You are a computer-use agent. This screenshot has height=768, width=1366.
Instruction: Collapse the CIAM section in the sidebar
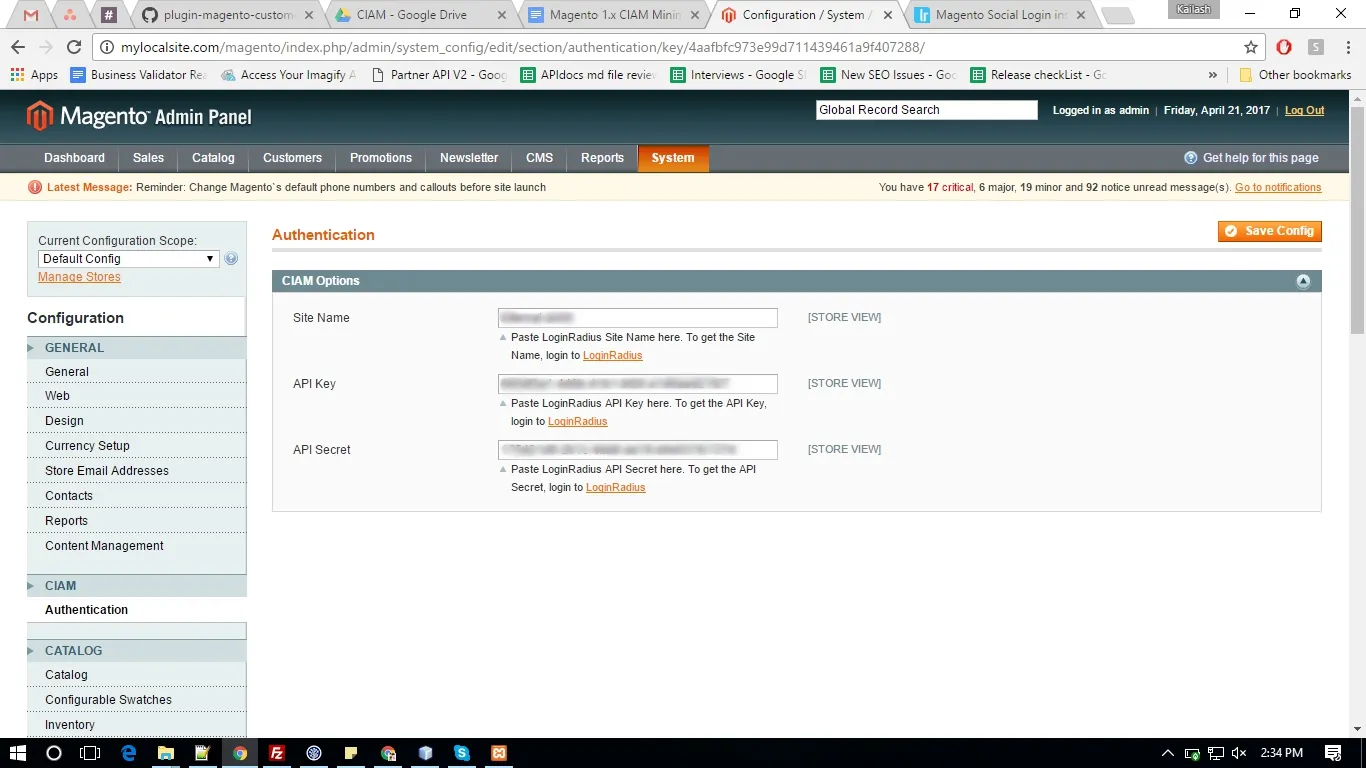point(136,586)
